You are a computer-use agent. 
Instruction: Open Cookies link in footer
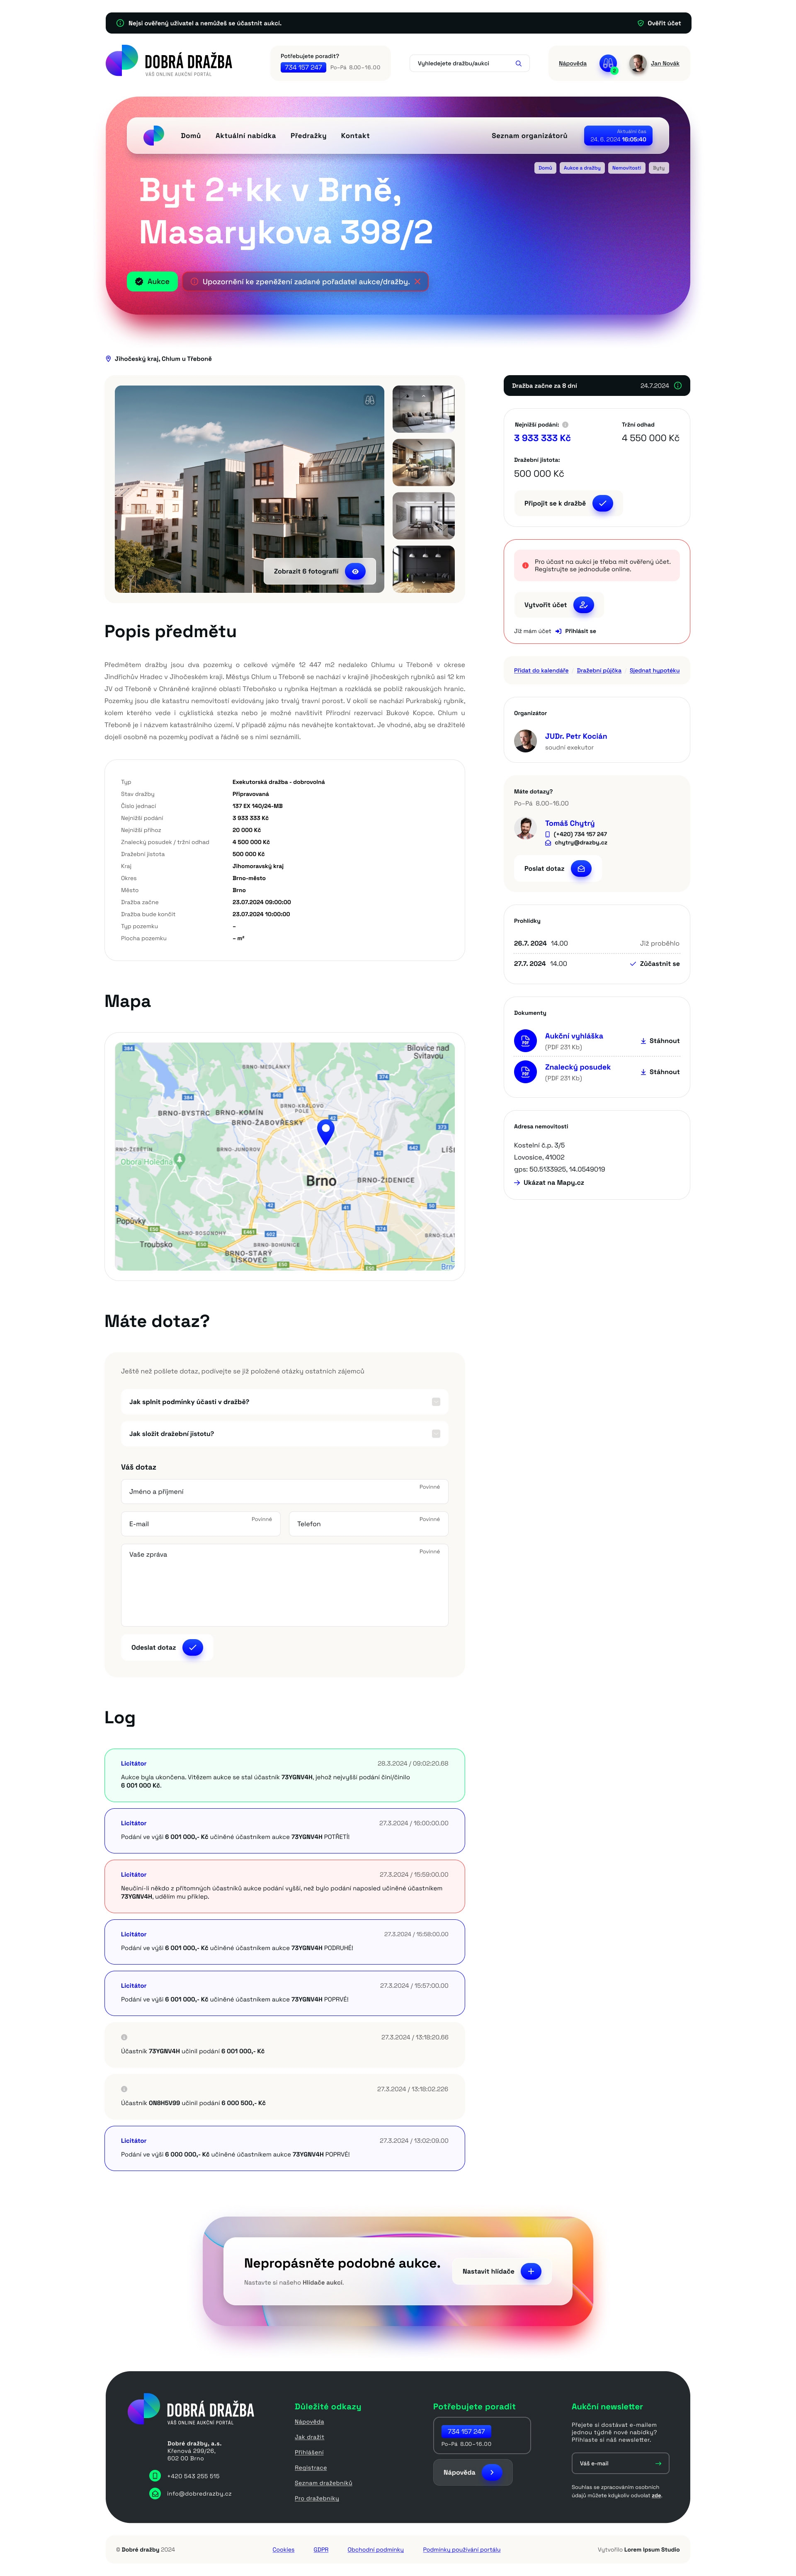284,2549
